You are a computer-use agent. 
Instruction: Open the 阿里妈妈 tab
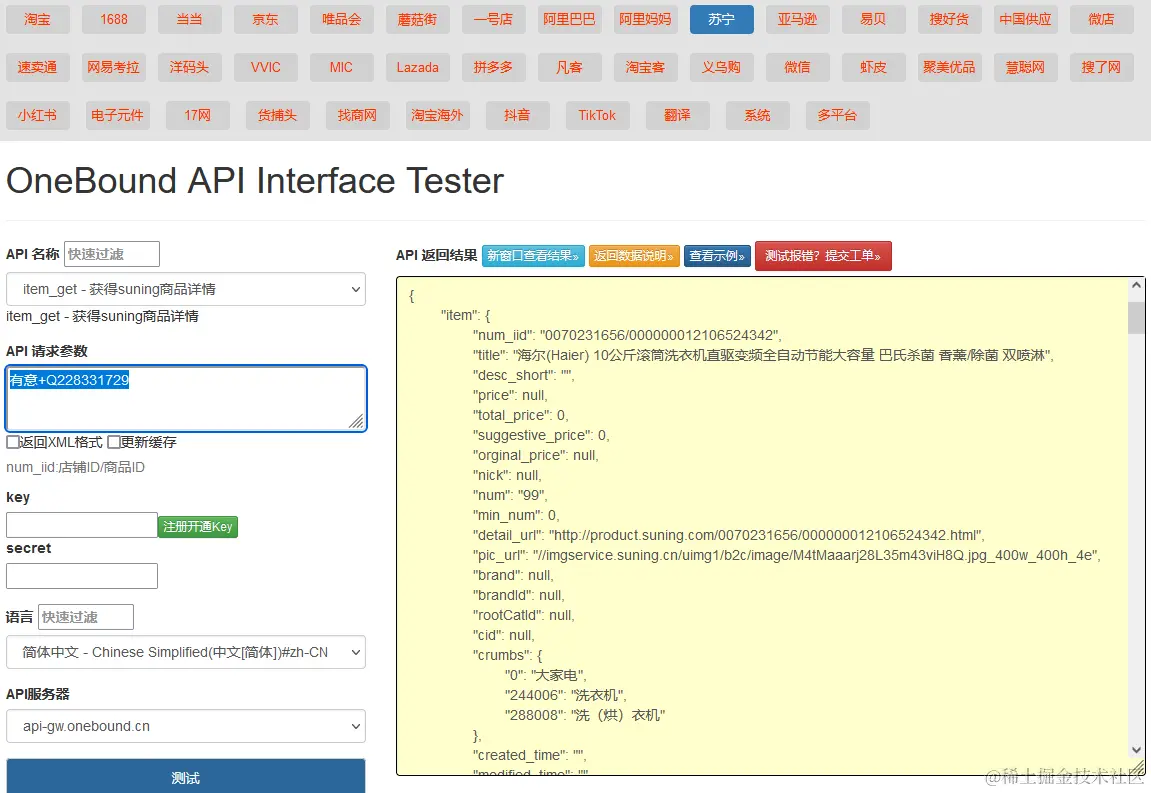click(x=645, y=20)
